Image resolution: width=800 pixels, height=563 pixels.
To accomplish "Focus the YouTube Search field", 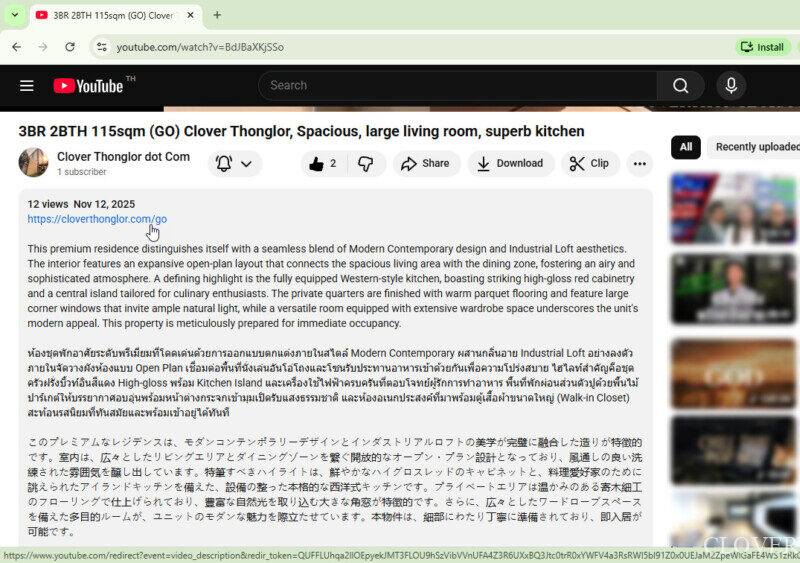I will pyautogui.click(x=458, y=86).
